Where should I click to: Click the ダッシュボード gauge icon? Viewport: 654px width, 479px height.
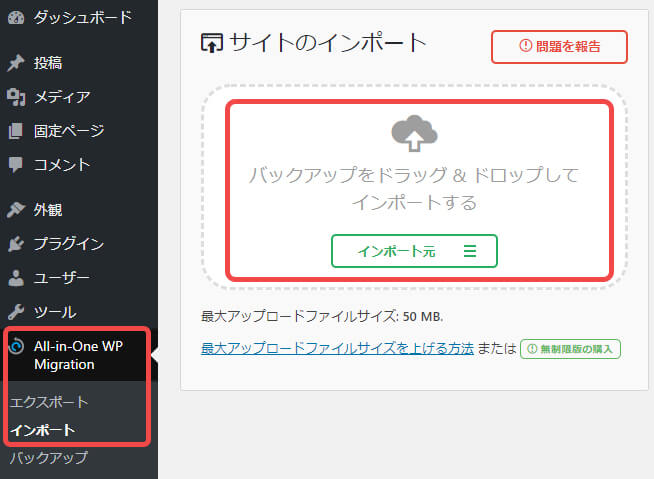tap(15, 17)
